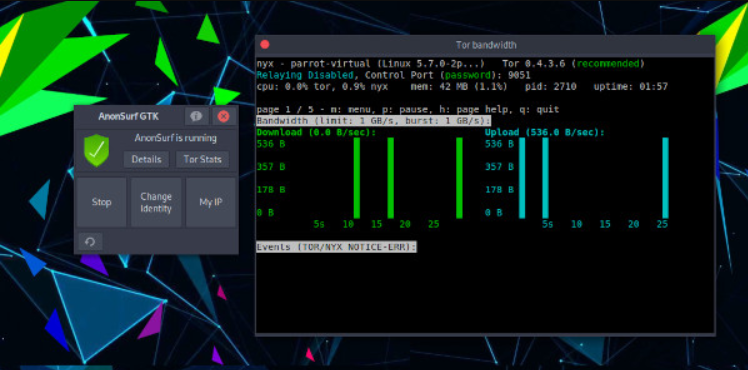The width and height of the screenshot is (748, 370).
Task: Click the 'Bandwidth (limit: 1 GB/s' header line
Action: (374, 121)
